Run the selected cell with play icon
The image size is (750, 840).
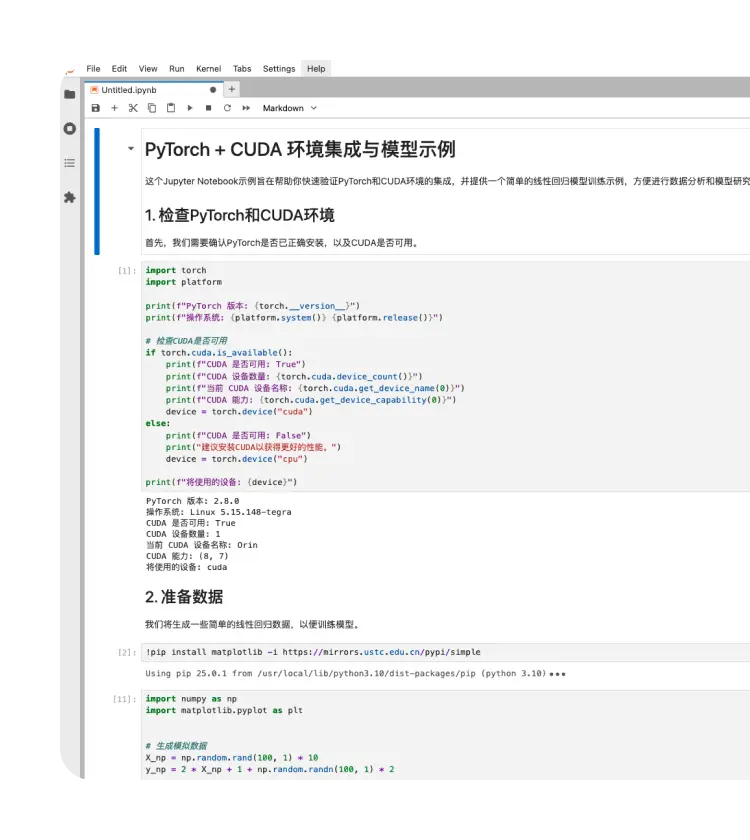(x=190, y=108)
